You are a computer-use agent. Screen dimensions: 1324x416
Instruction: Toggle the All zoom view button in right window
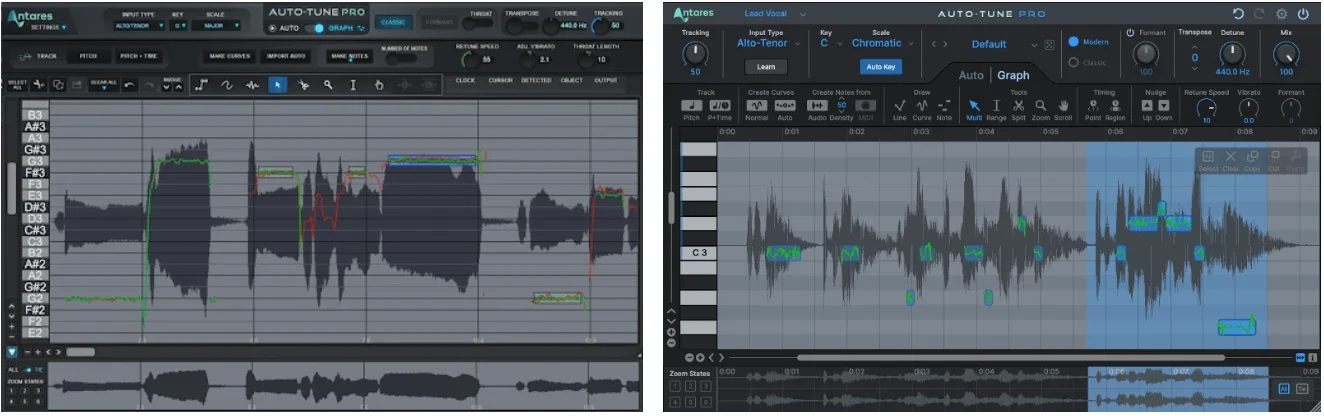1284,388
